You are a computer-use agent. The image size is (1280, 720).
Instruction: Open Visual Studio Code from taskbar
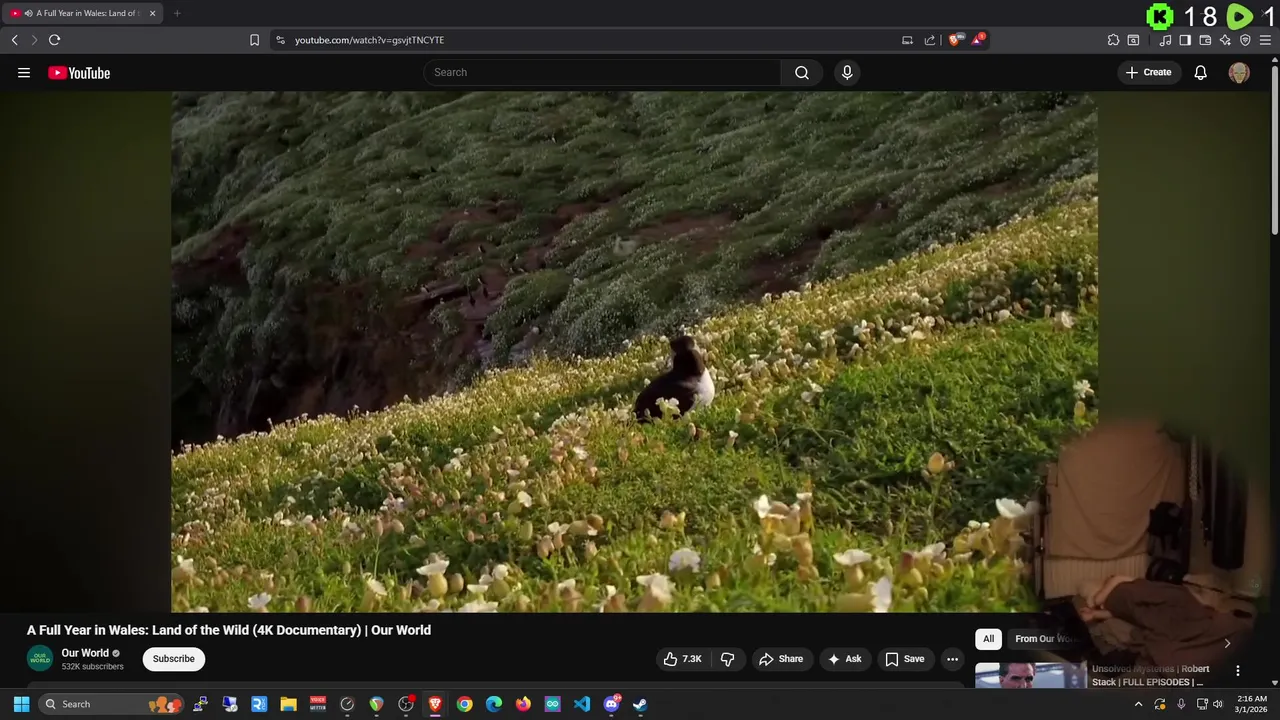pos(582,704)
